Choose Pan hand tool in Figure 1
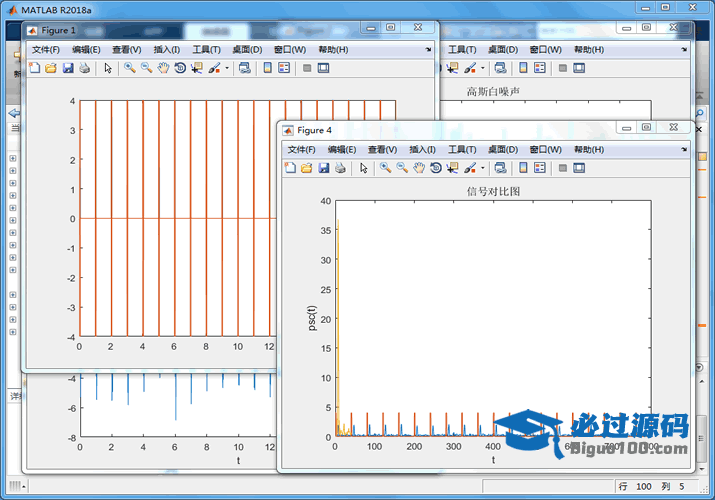This screenshot has width=715, height=500. (x=163, y=68)
